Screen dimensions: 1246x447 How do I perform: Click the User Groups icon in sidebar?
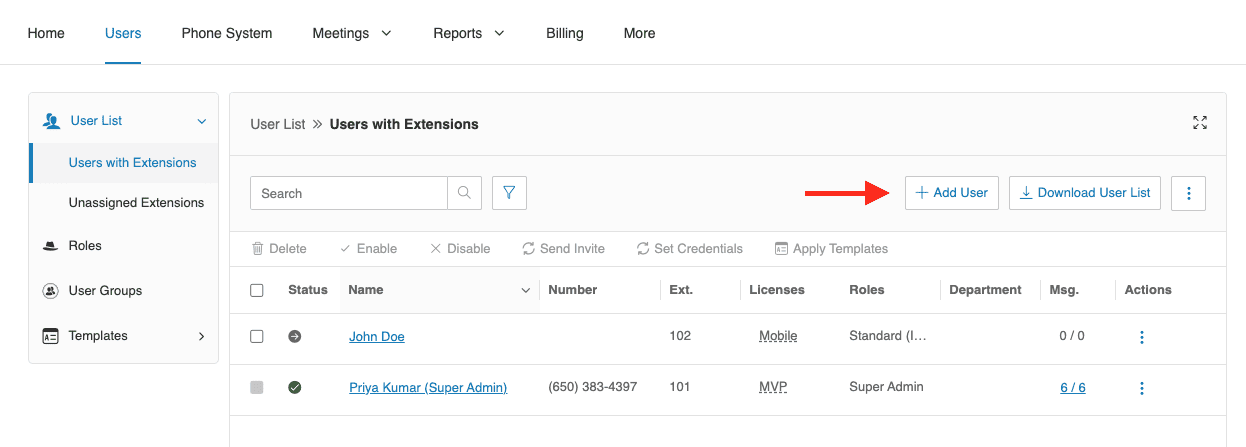tap(50, 291)
